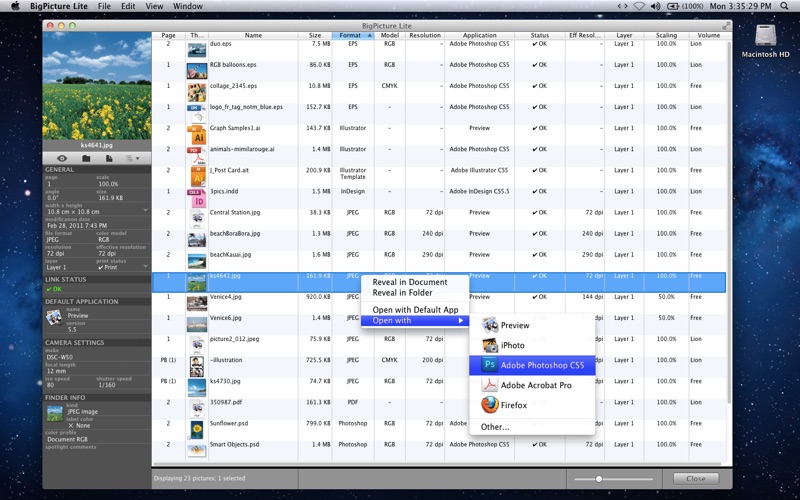Select Other... in Open with submenu
This screenshot has height=500, width=800.
[495, 427]
